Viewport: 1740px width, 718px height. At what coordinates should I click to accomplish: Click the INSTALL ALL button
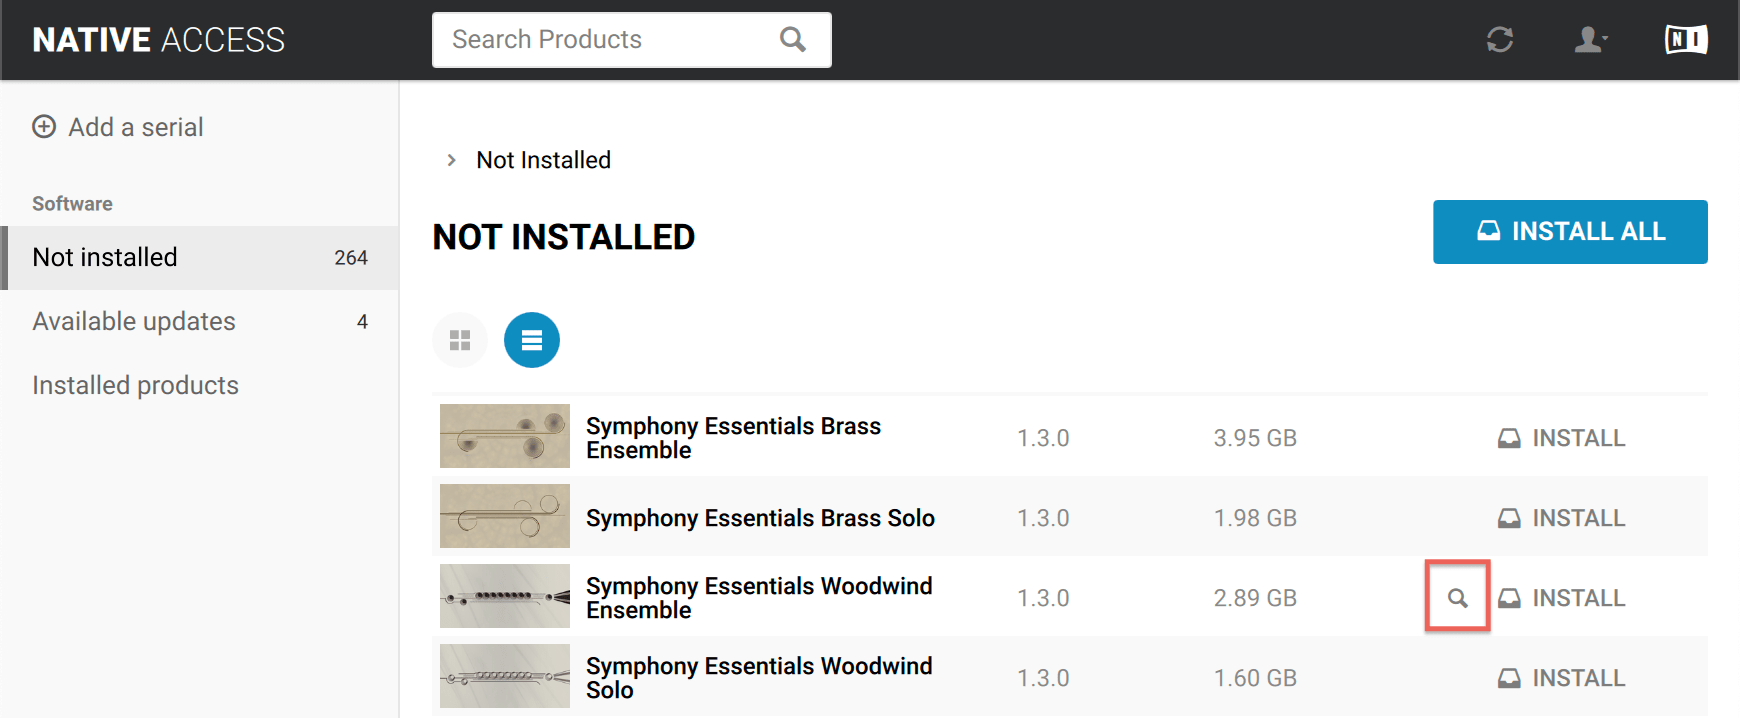pos(1568,231)
